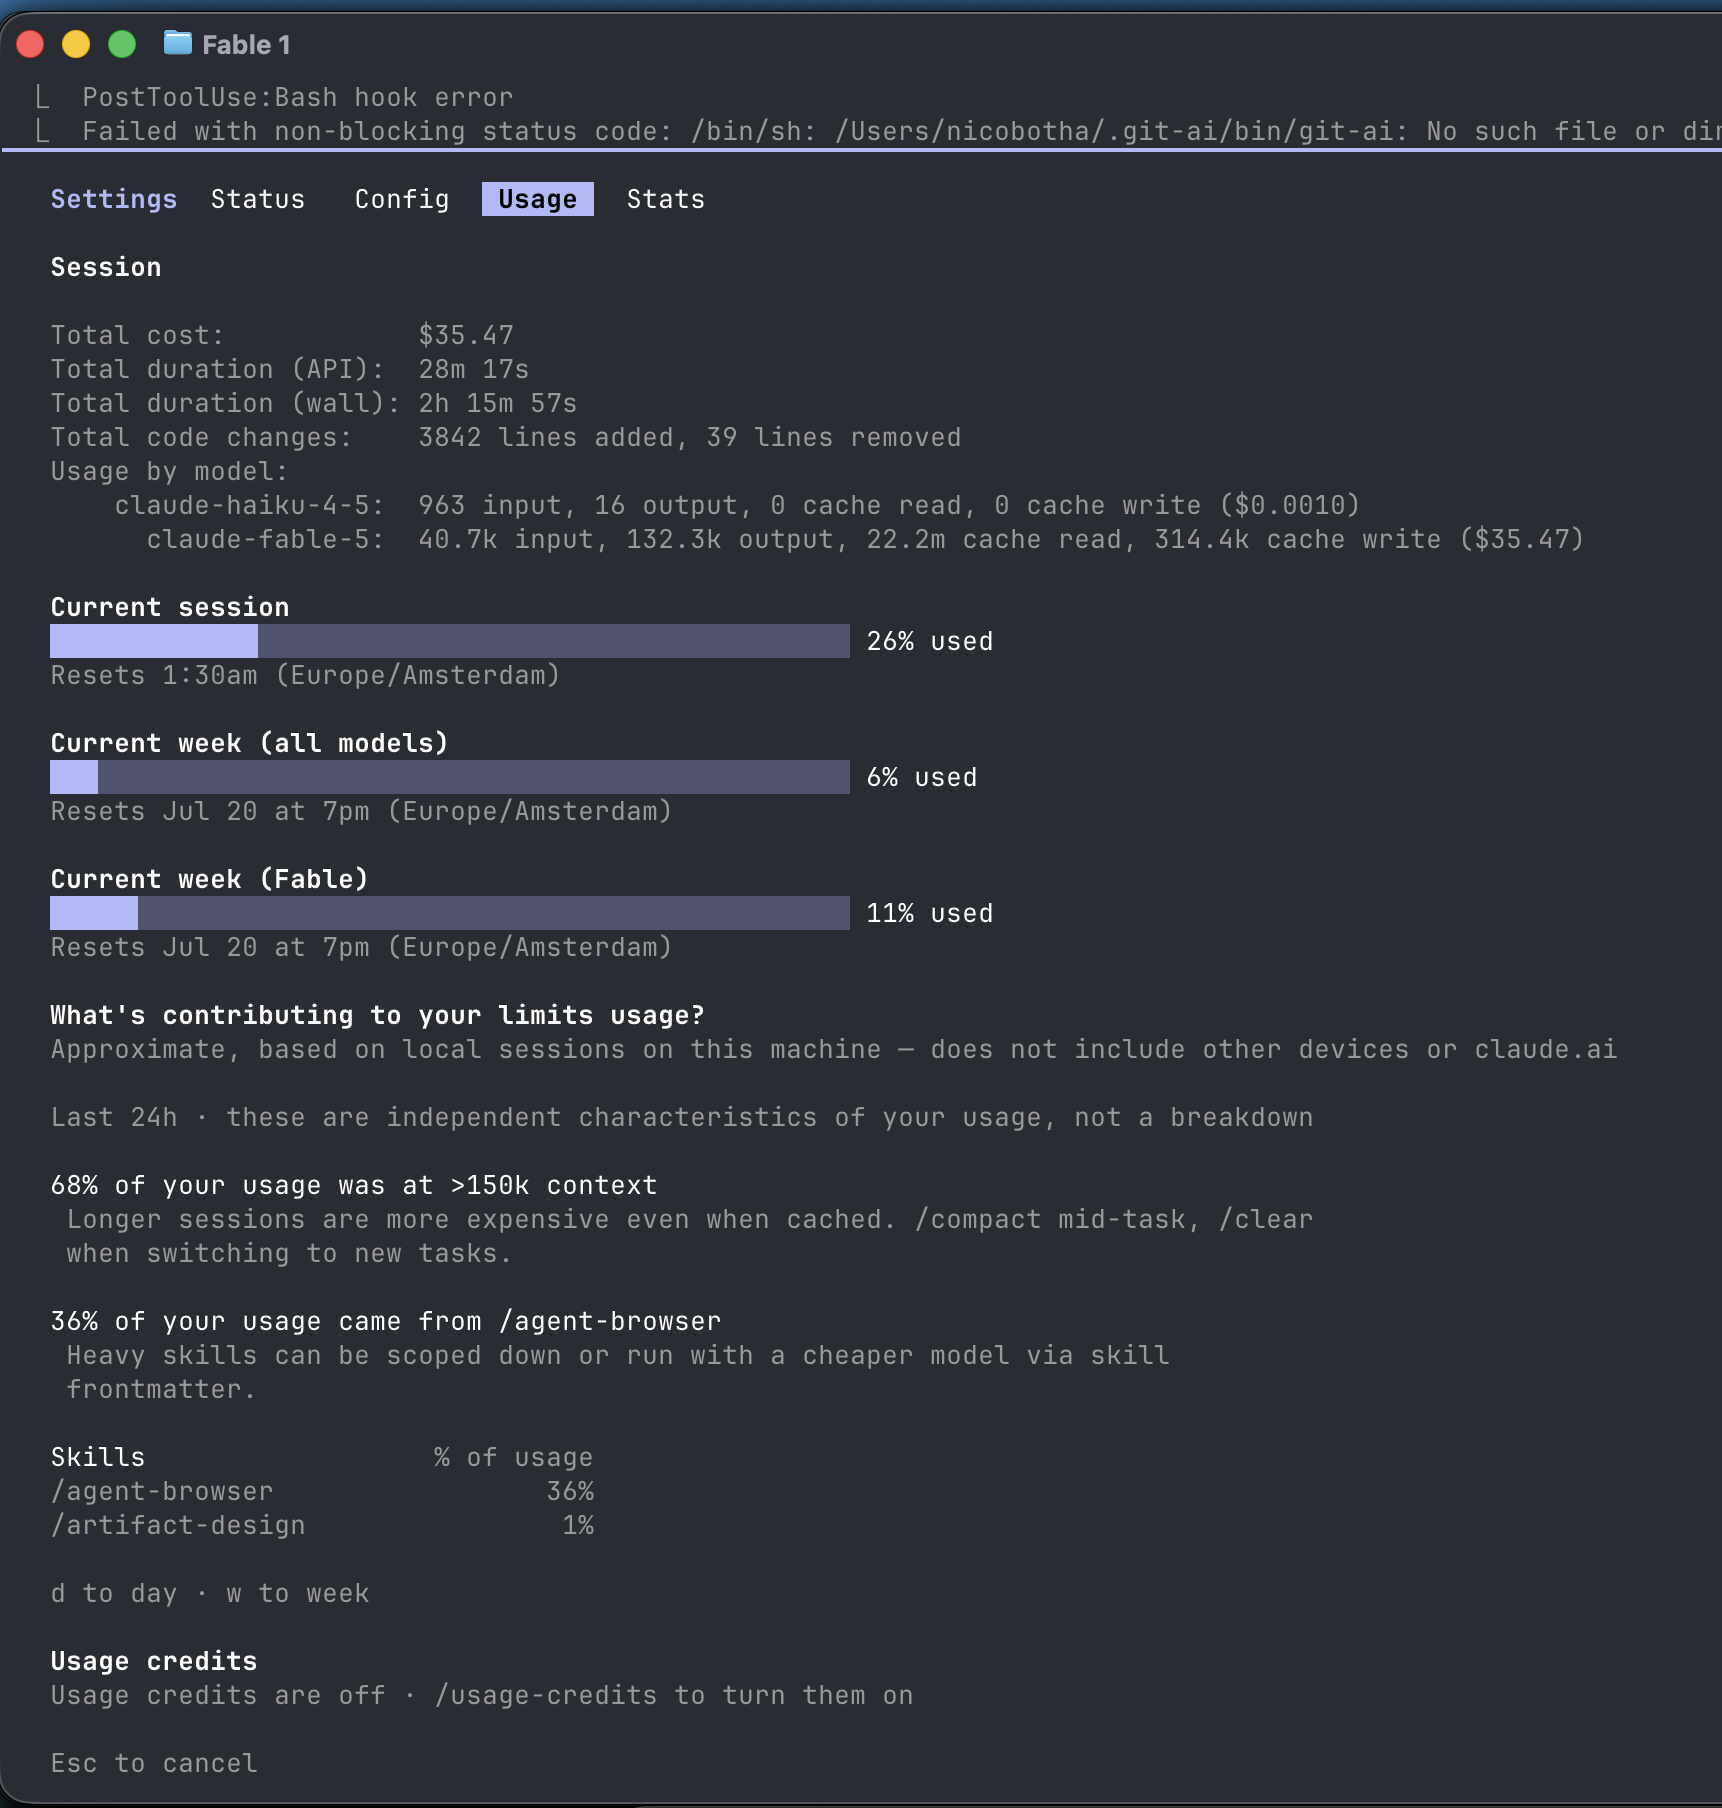Click Resets 1:30am (Europe/Amsterdam) text

(x=306, y=675)
